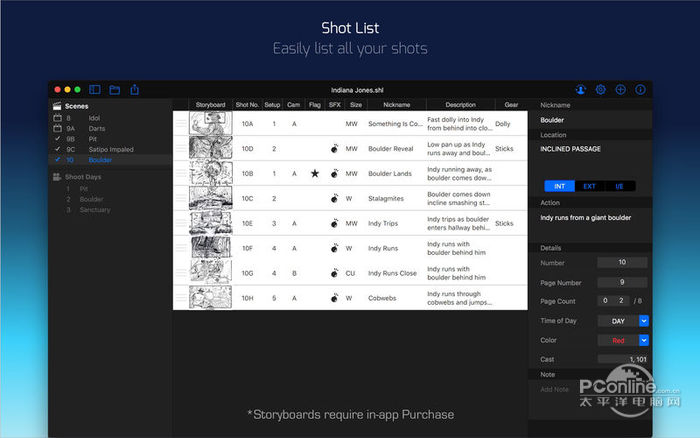Open storyboard thumbnail of shot 10G
Image resolution: width=700 pixels, height=438 pixels.
tap(211, 272)
